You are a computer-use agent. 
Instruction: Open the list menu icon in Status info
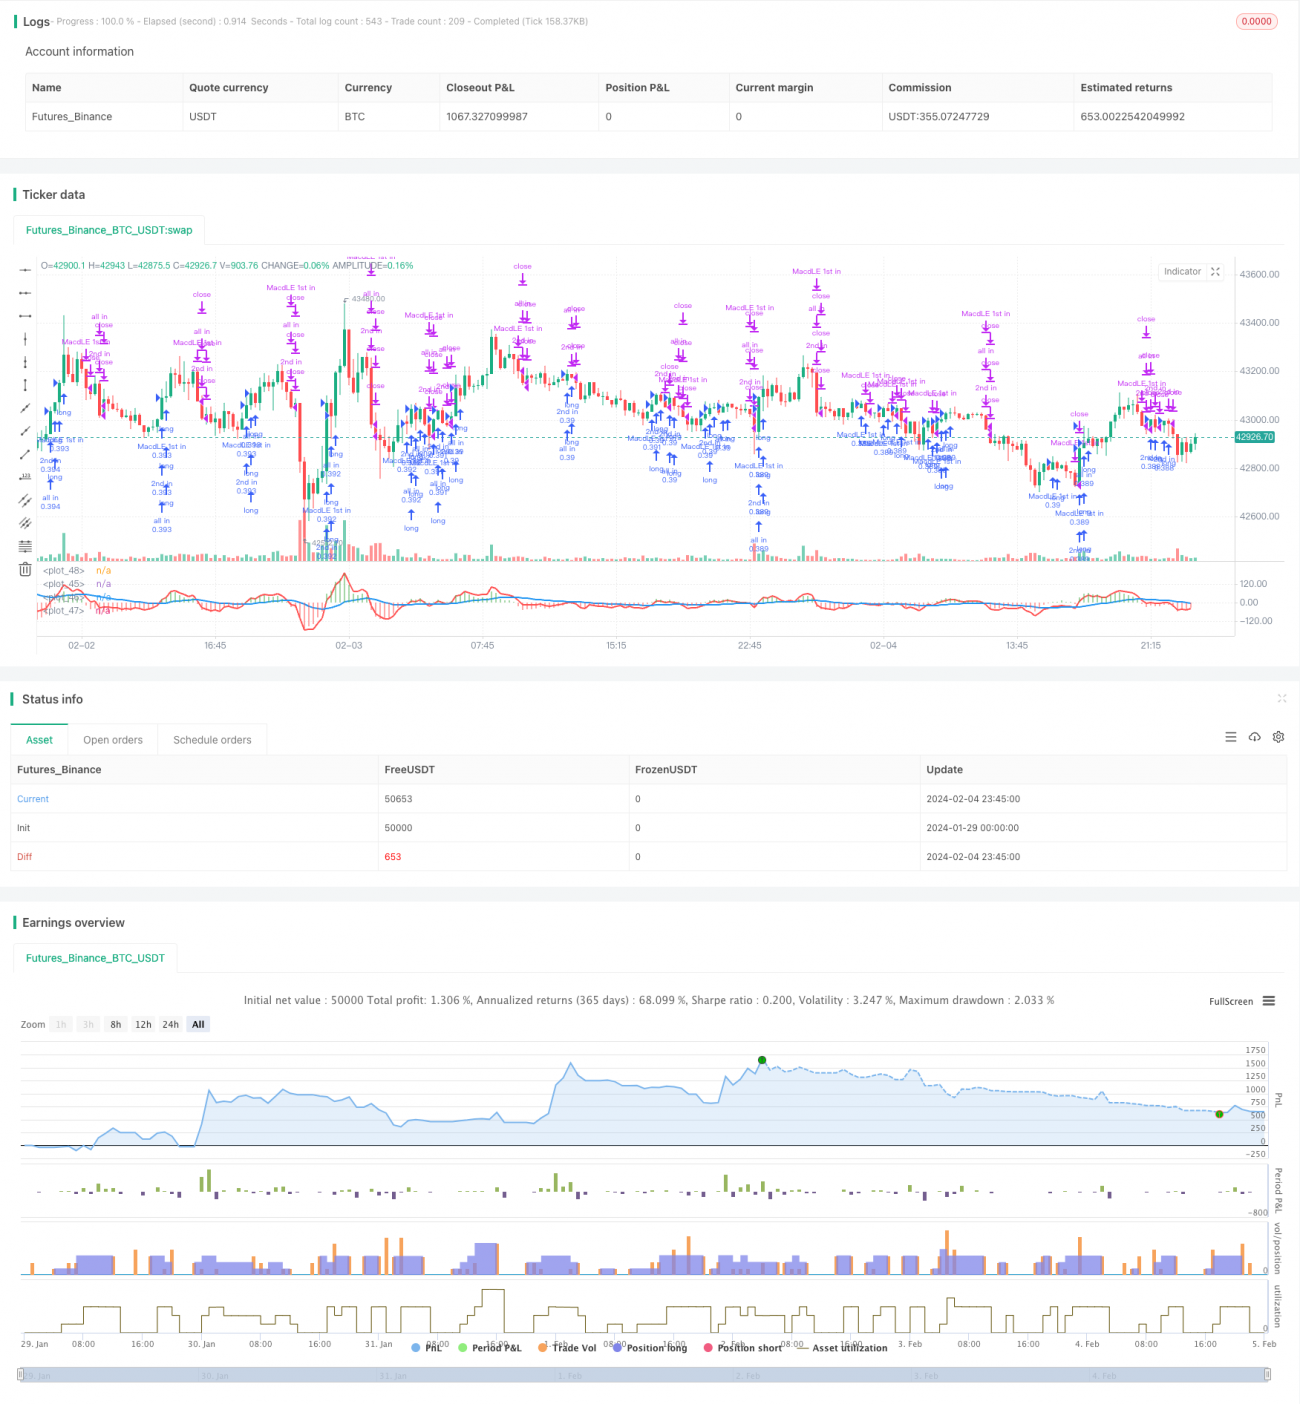click(x=1231, y=737)
